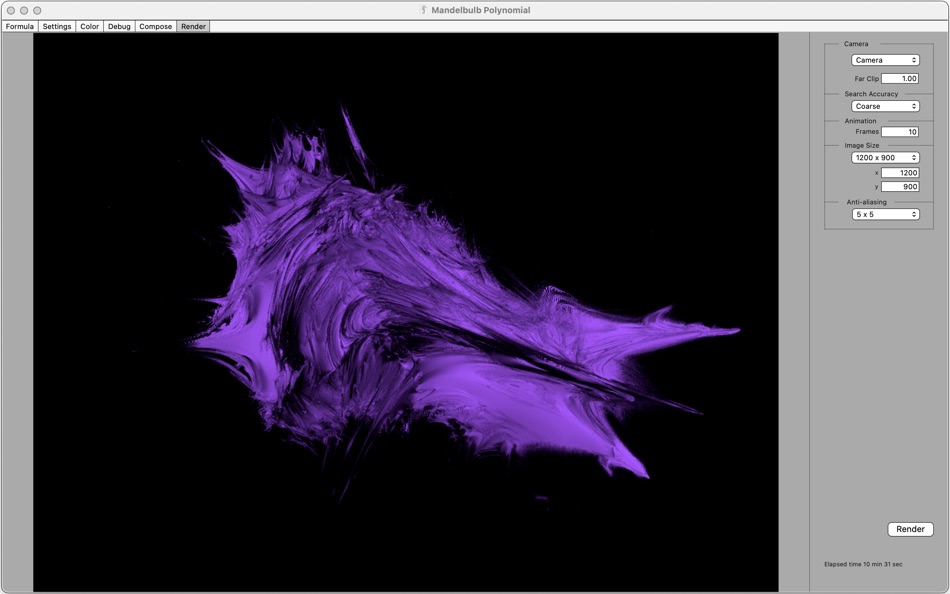Click the Mandelbulb Polynomial window title
Viewport: 950px width, 594px height.
tap(480, 10)
